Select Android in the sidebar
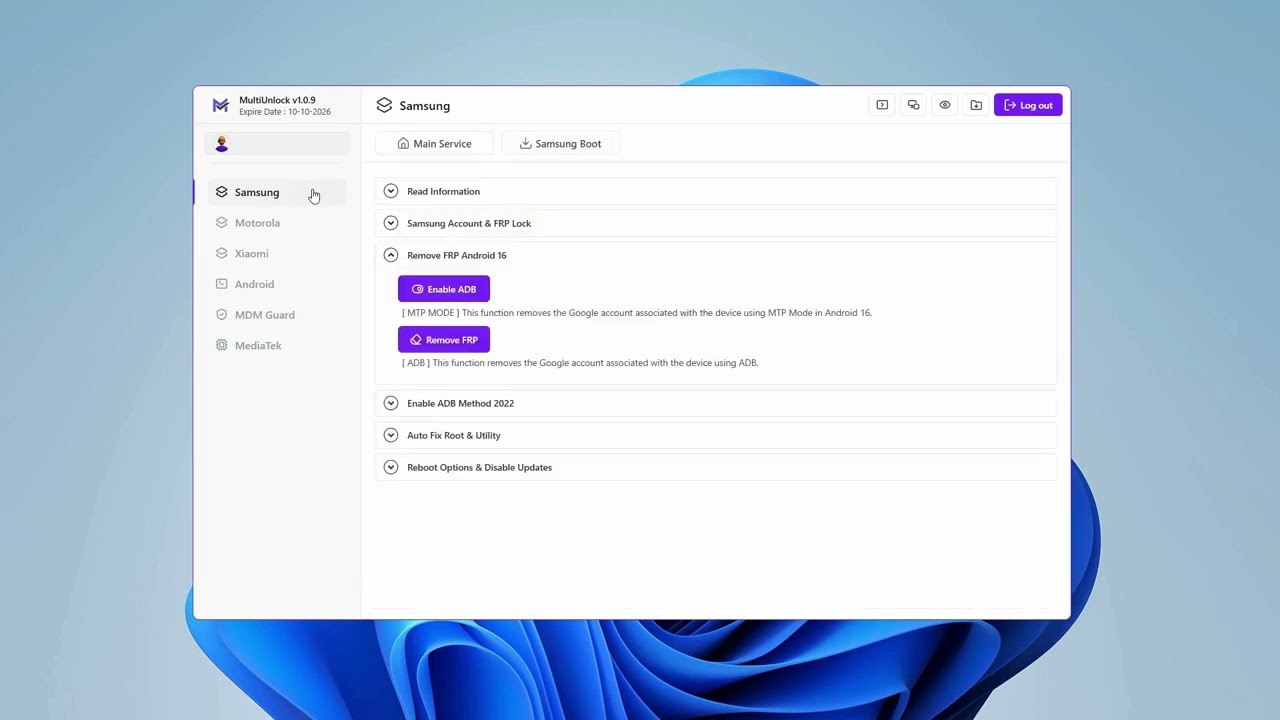This screenshot has width=1280, height=720. 277,284
